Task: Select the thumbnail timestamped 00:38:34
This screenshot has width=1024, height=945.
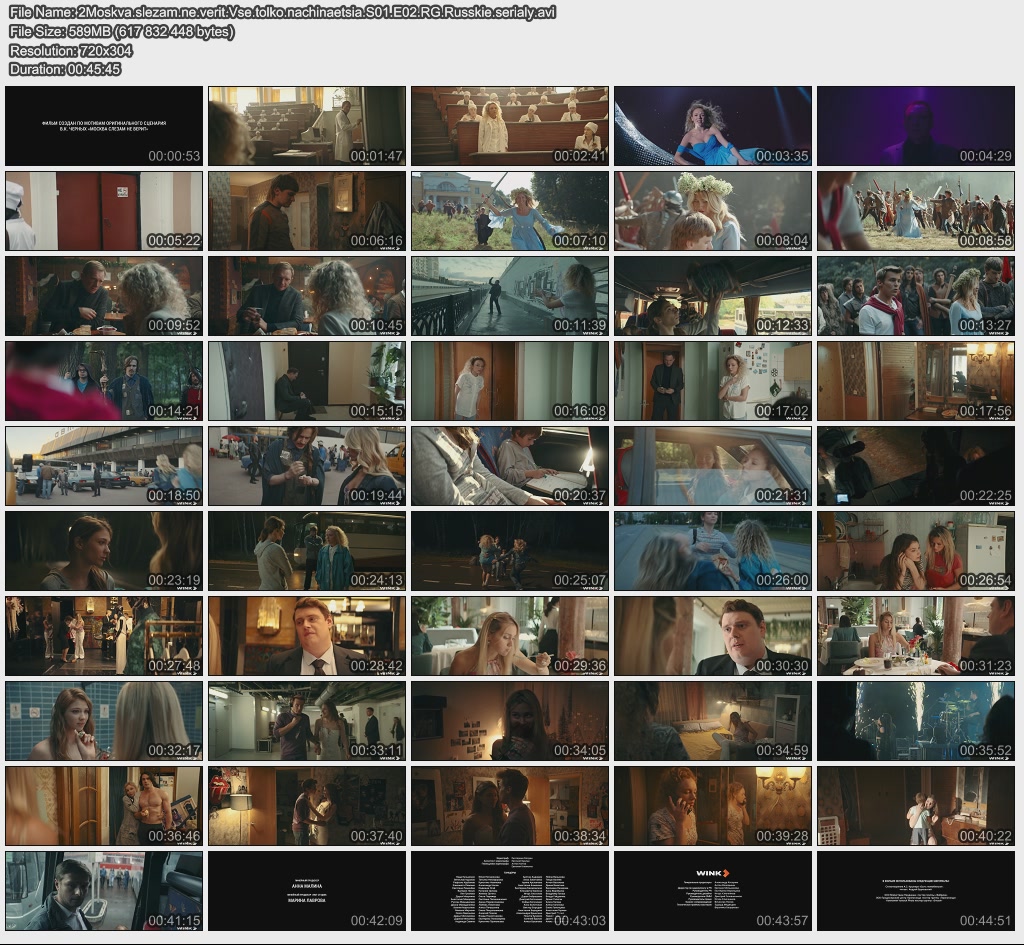Action: (509, 806)
